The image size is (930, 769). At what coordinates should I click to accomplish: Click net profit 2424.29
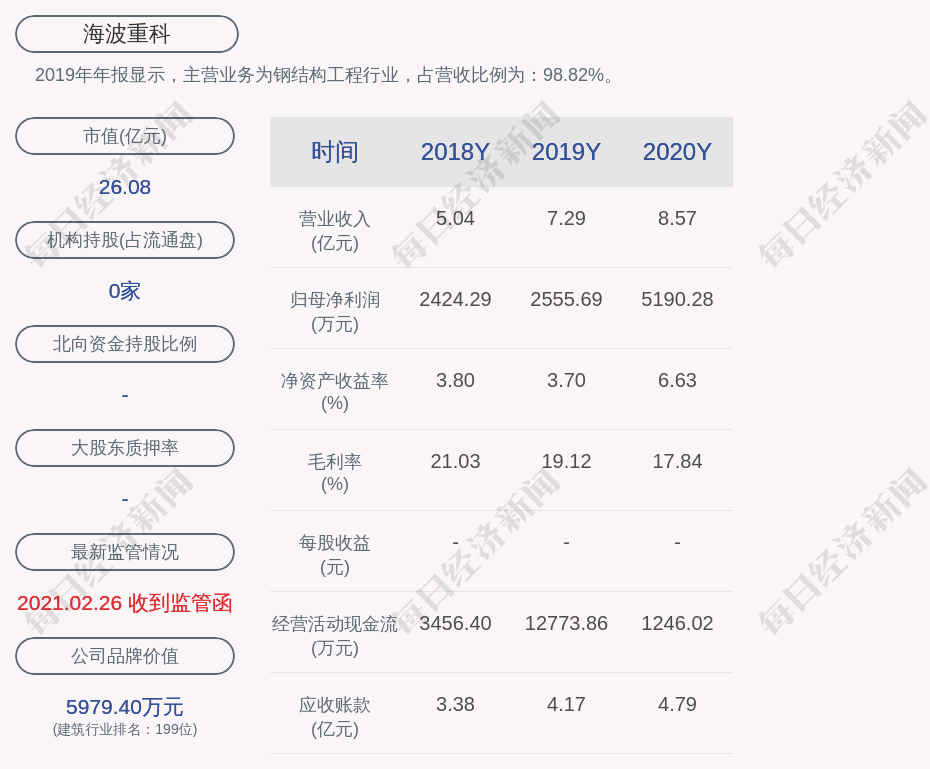click(x=456, y=299)
